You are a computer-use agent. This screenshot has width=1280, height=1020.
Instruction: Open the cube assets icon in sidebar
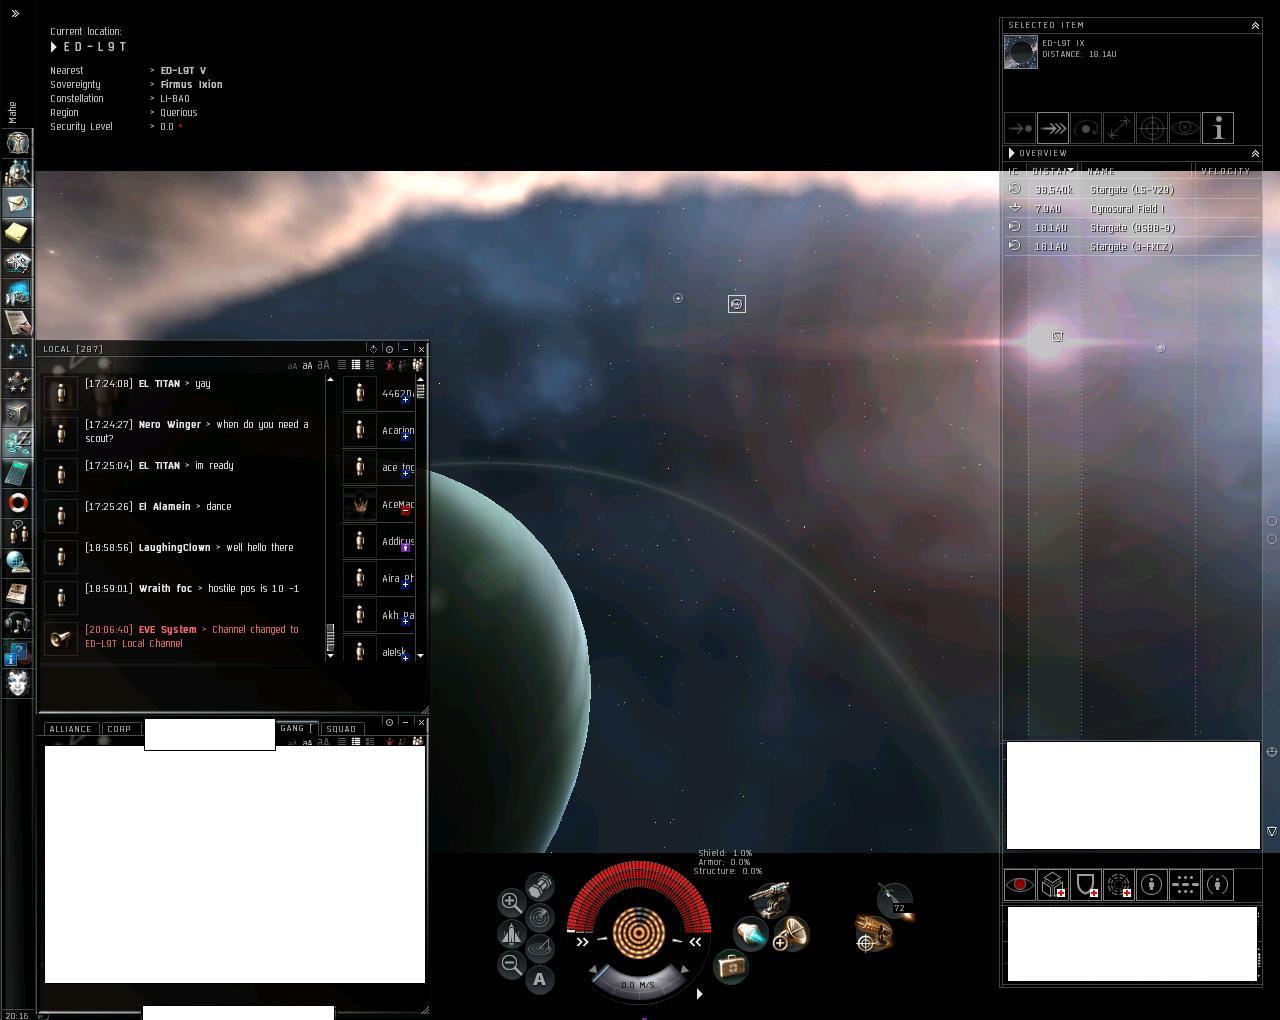pyautogui.click(x=17, y=412)
